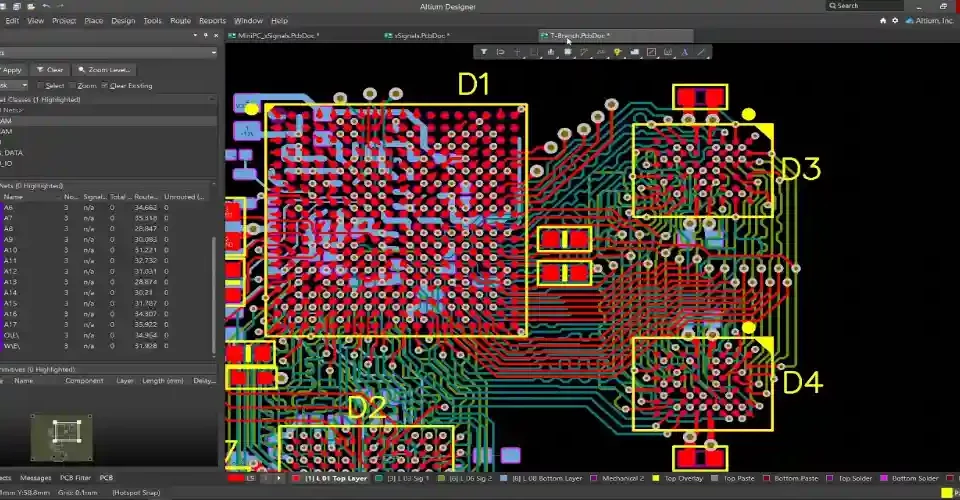Screen dimensions: 960x500
Task: Click the place keepout square icon
Action: click(651, 52)
